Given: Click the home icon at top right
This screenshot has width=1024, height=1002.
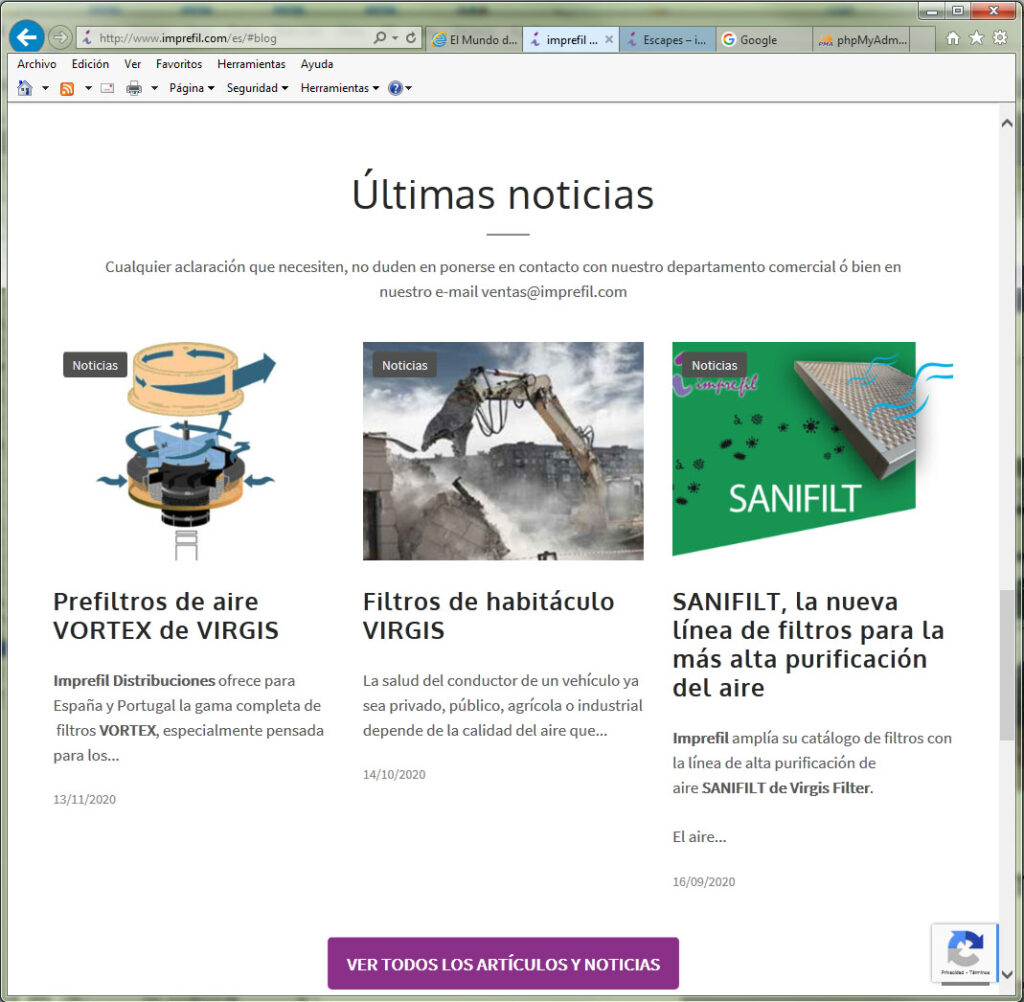Looking at the screenshot, I should click(x=953, y=38).
